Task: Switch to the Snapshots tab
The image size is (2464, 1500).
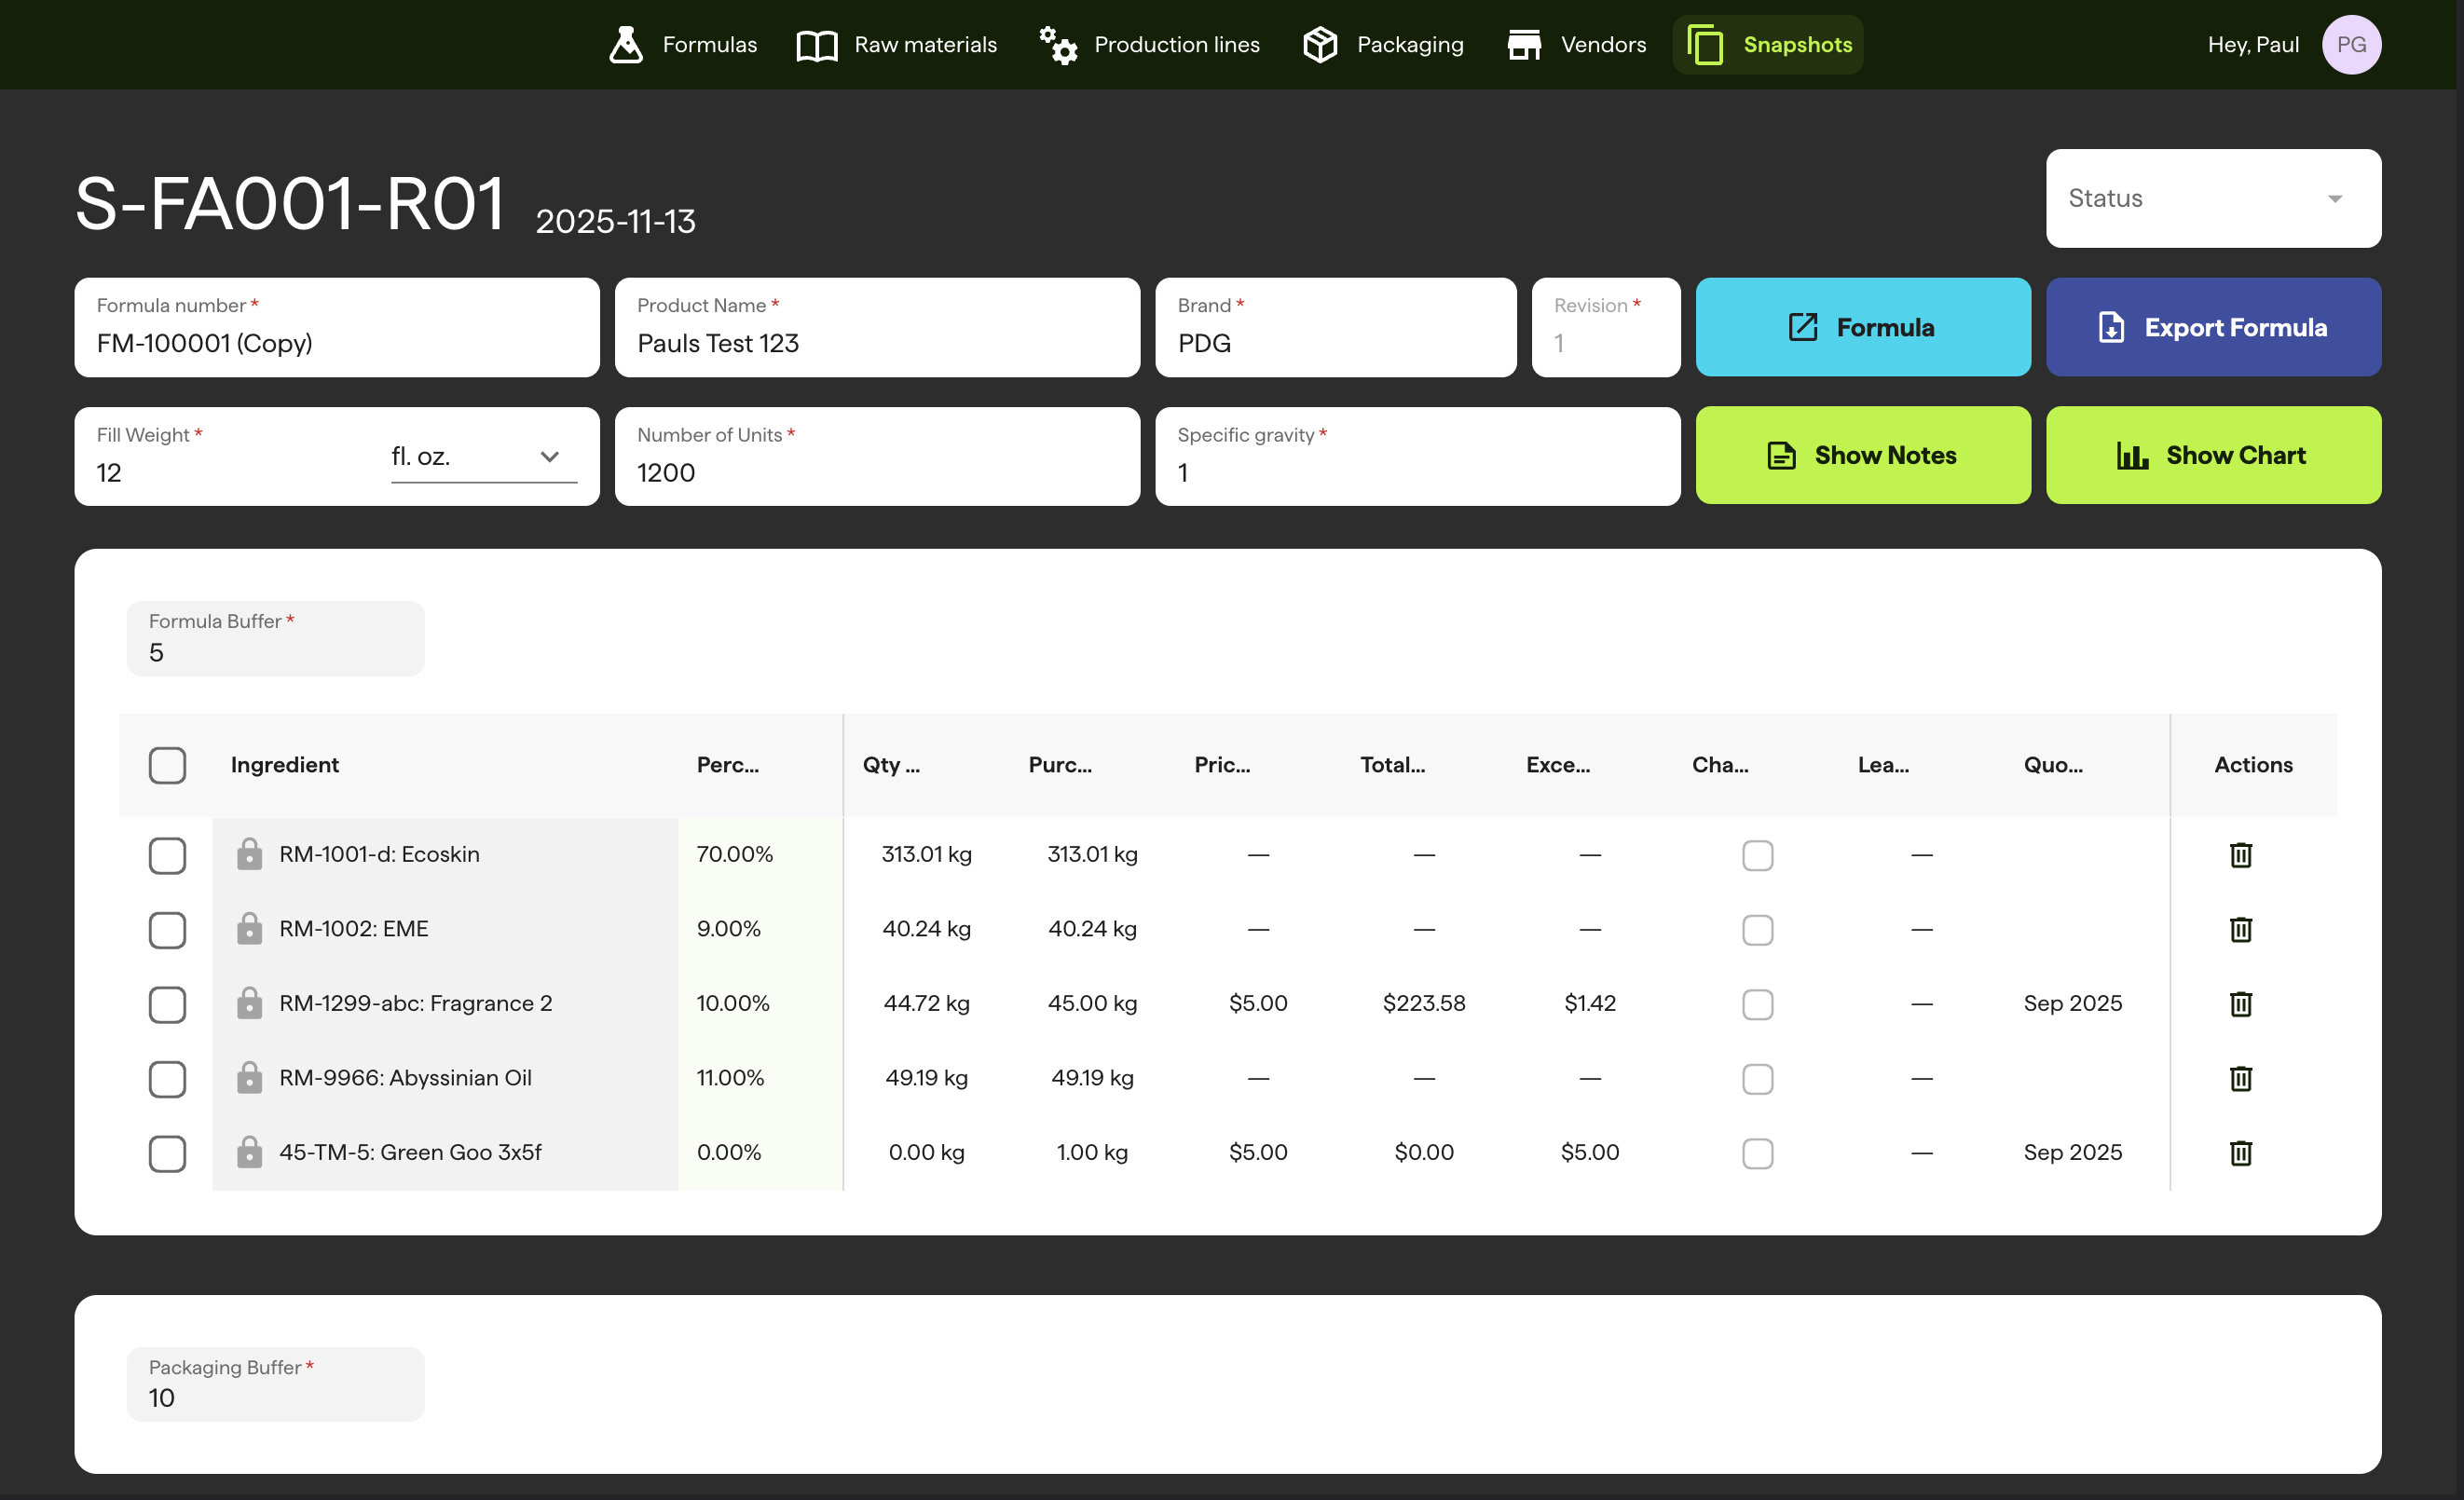Action: point(1767,44)
